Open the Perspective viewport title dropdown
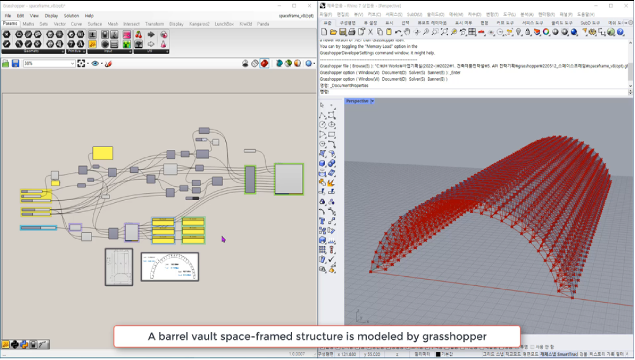 coord(372,101)
